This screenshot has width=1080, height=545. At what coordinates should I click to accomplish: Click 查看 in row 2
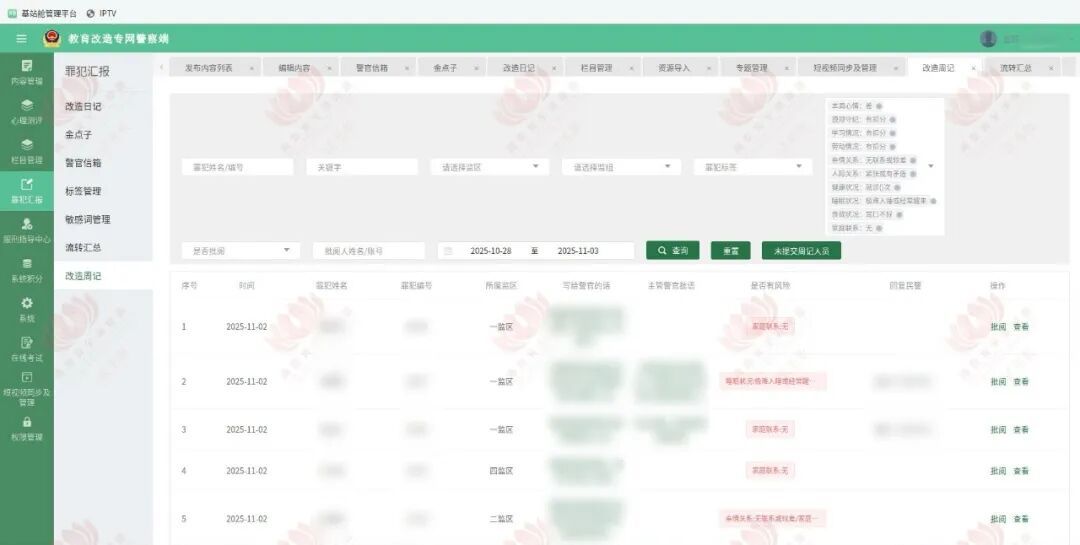[x=1021, y=382]
